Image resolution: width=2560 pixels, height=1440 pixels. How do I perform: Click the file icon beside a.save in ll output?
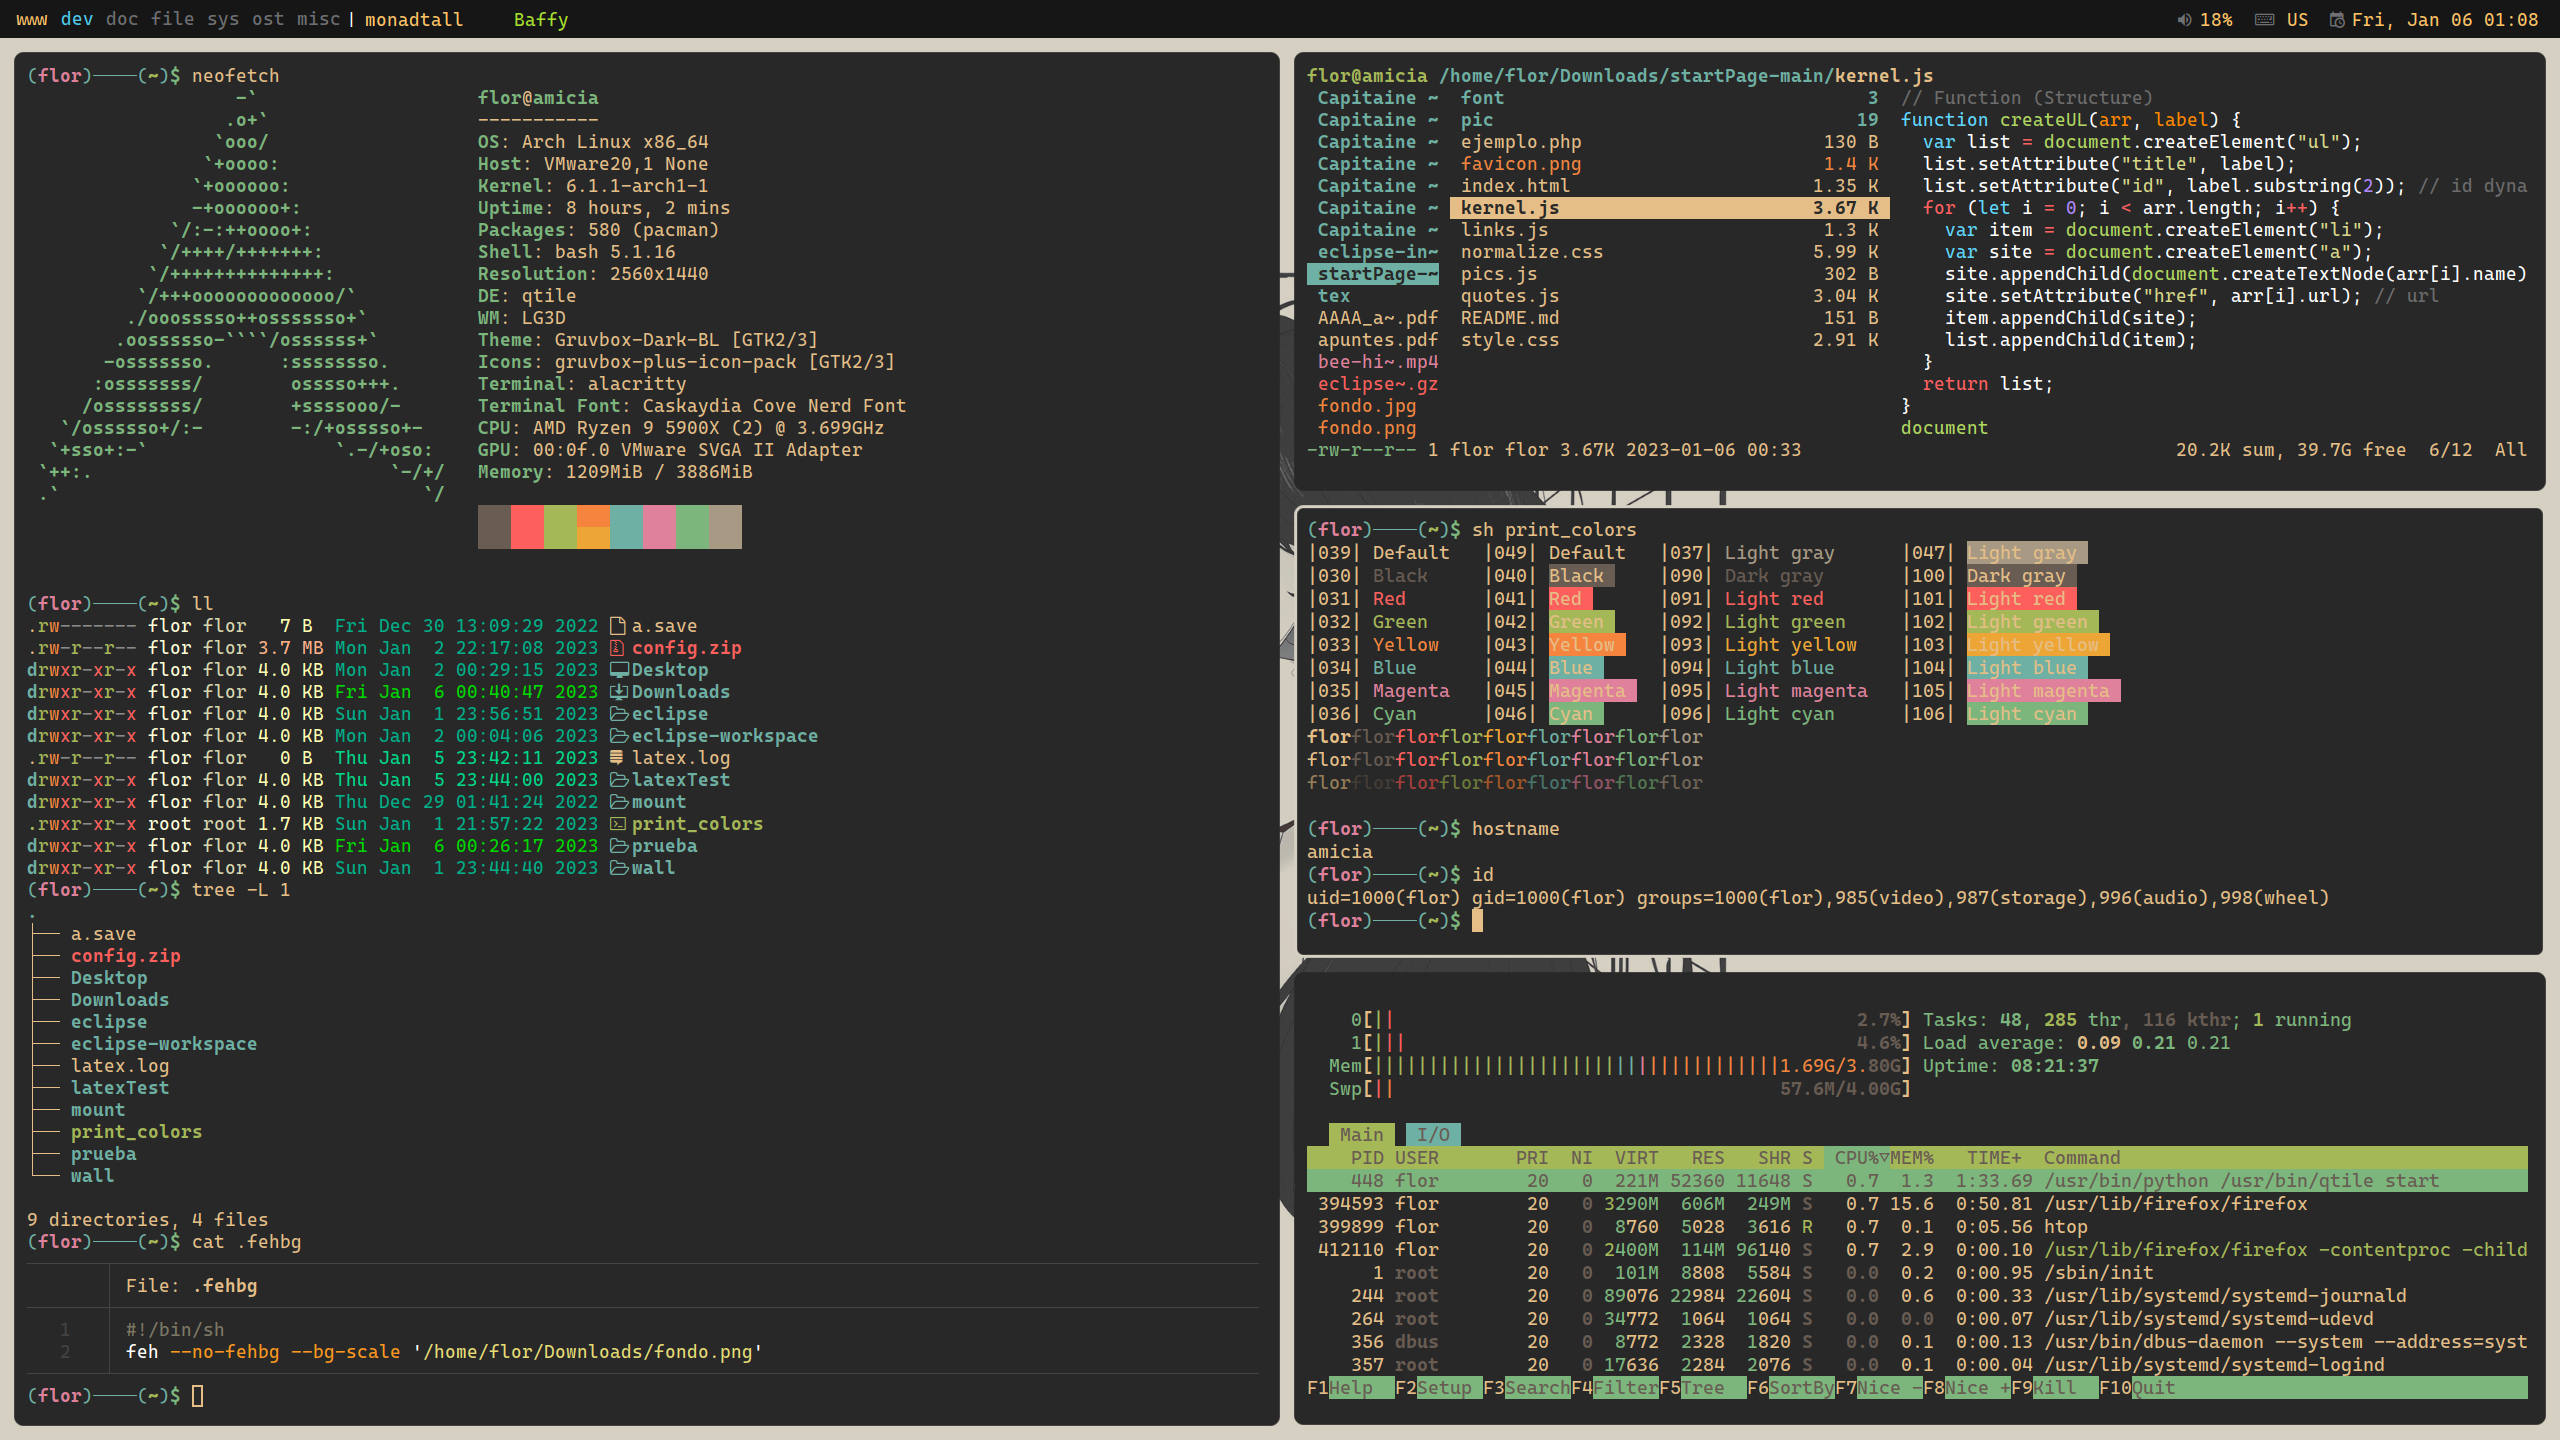(x=618, y=626)
